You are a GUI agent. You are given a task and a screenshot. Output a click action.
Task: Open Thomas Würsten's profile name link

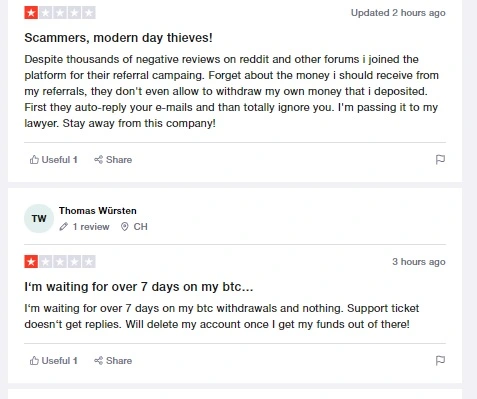point(98,211)
